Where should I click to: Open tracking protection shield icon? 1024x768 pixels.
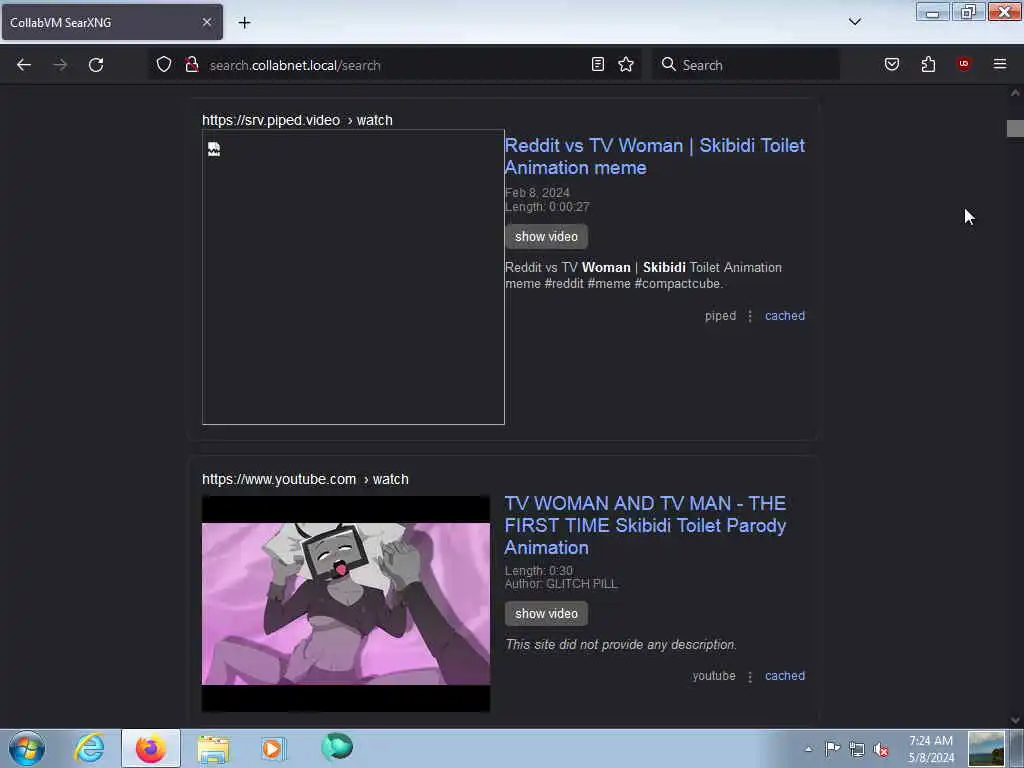[x=164, y=65]
